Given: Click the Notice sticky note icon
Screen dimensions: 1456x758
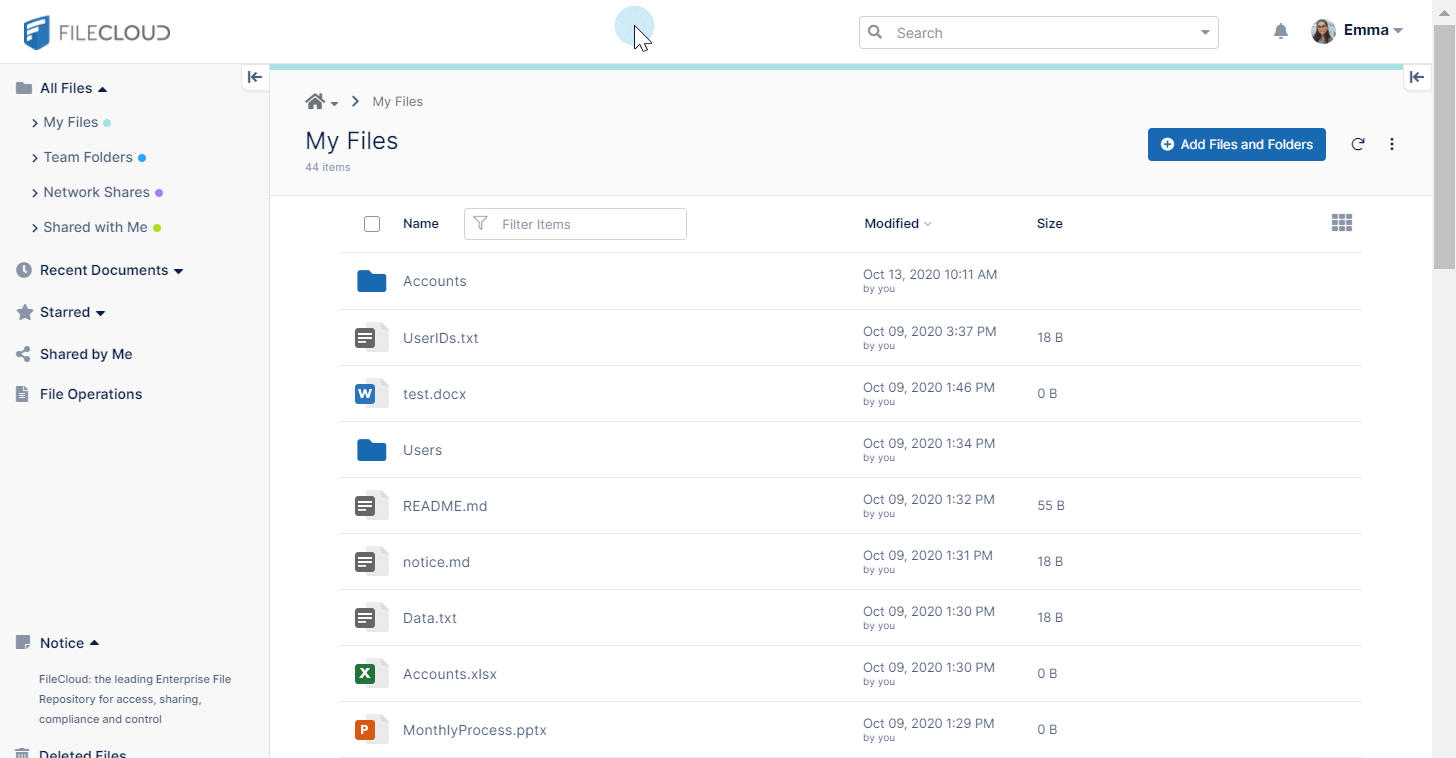Looking at the screenshot, I should tap(23, 643).
